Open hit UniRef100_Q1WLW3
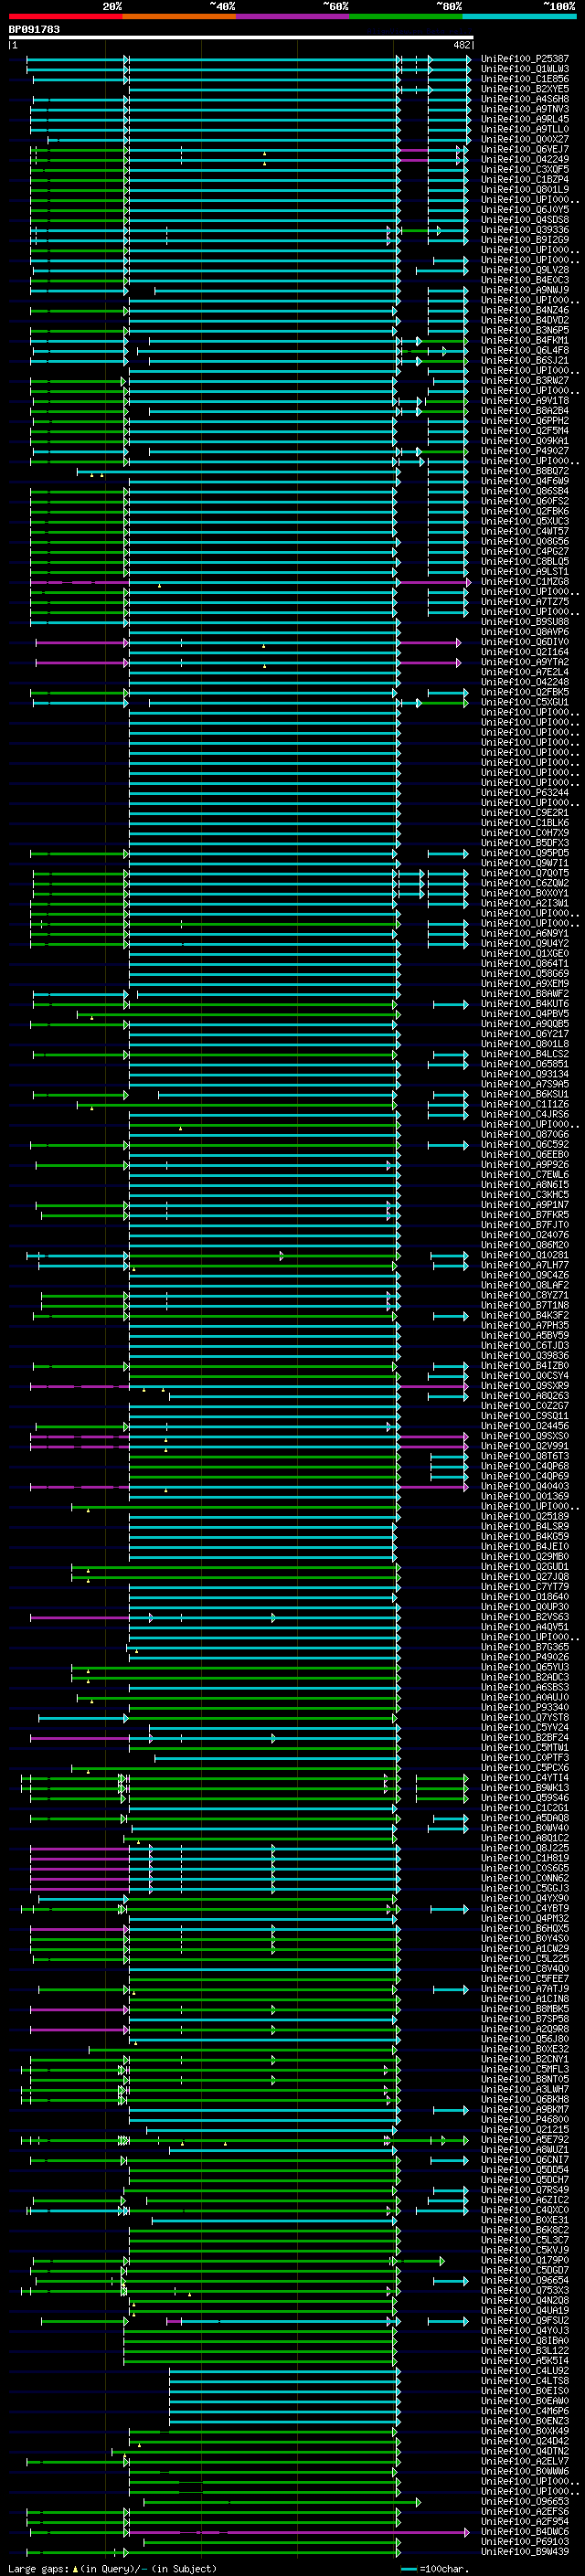The image size is (585, 2576). (x=525, y=69)
